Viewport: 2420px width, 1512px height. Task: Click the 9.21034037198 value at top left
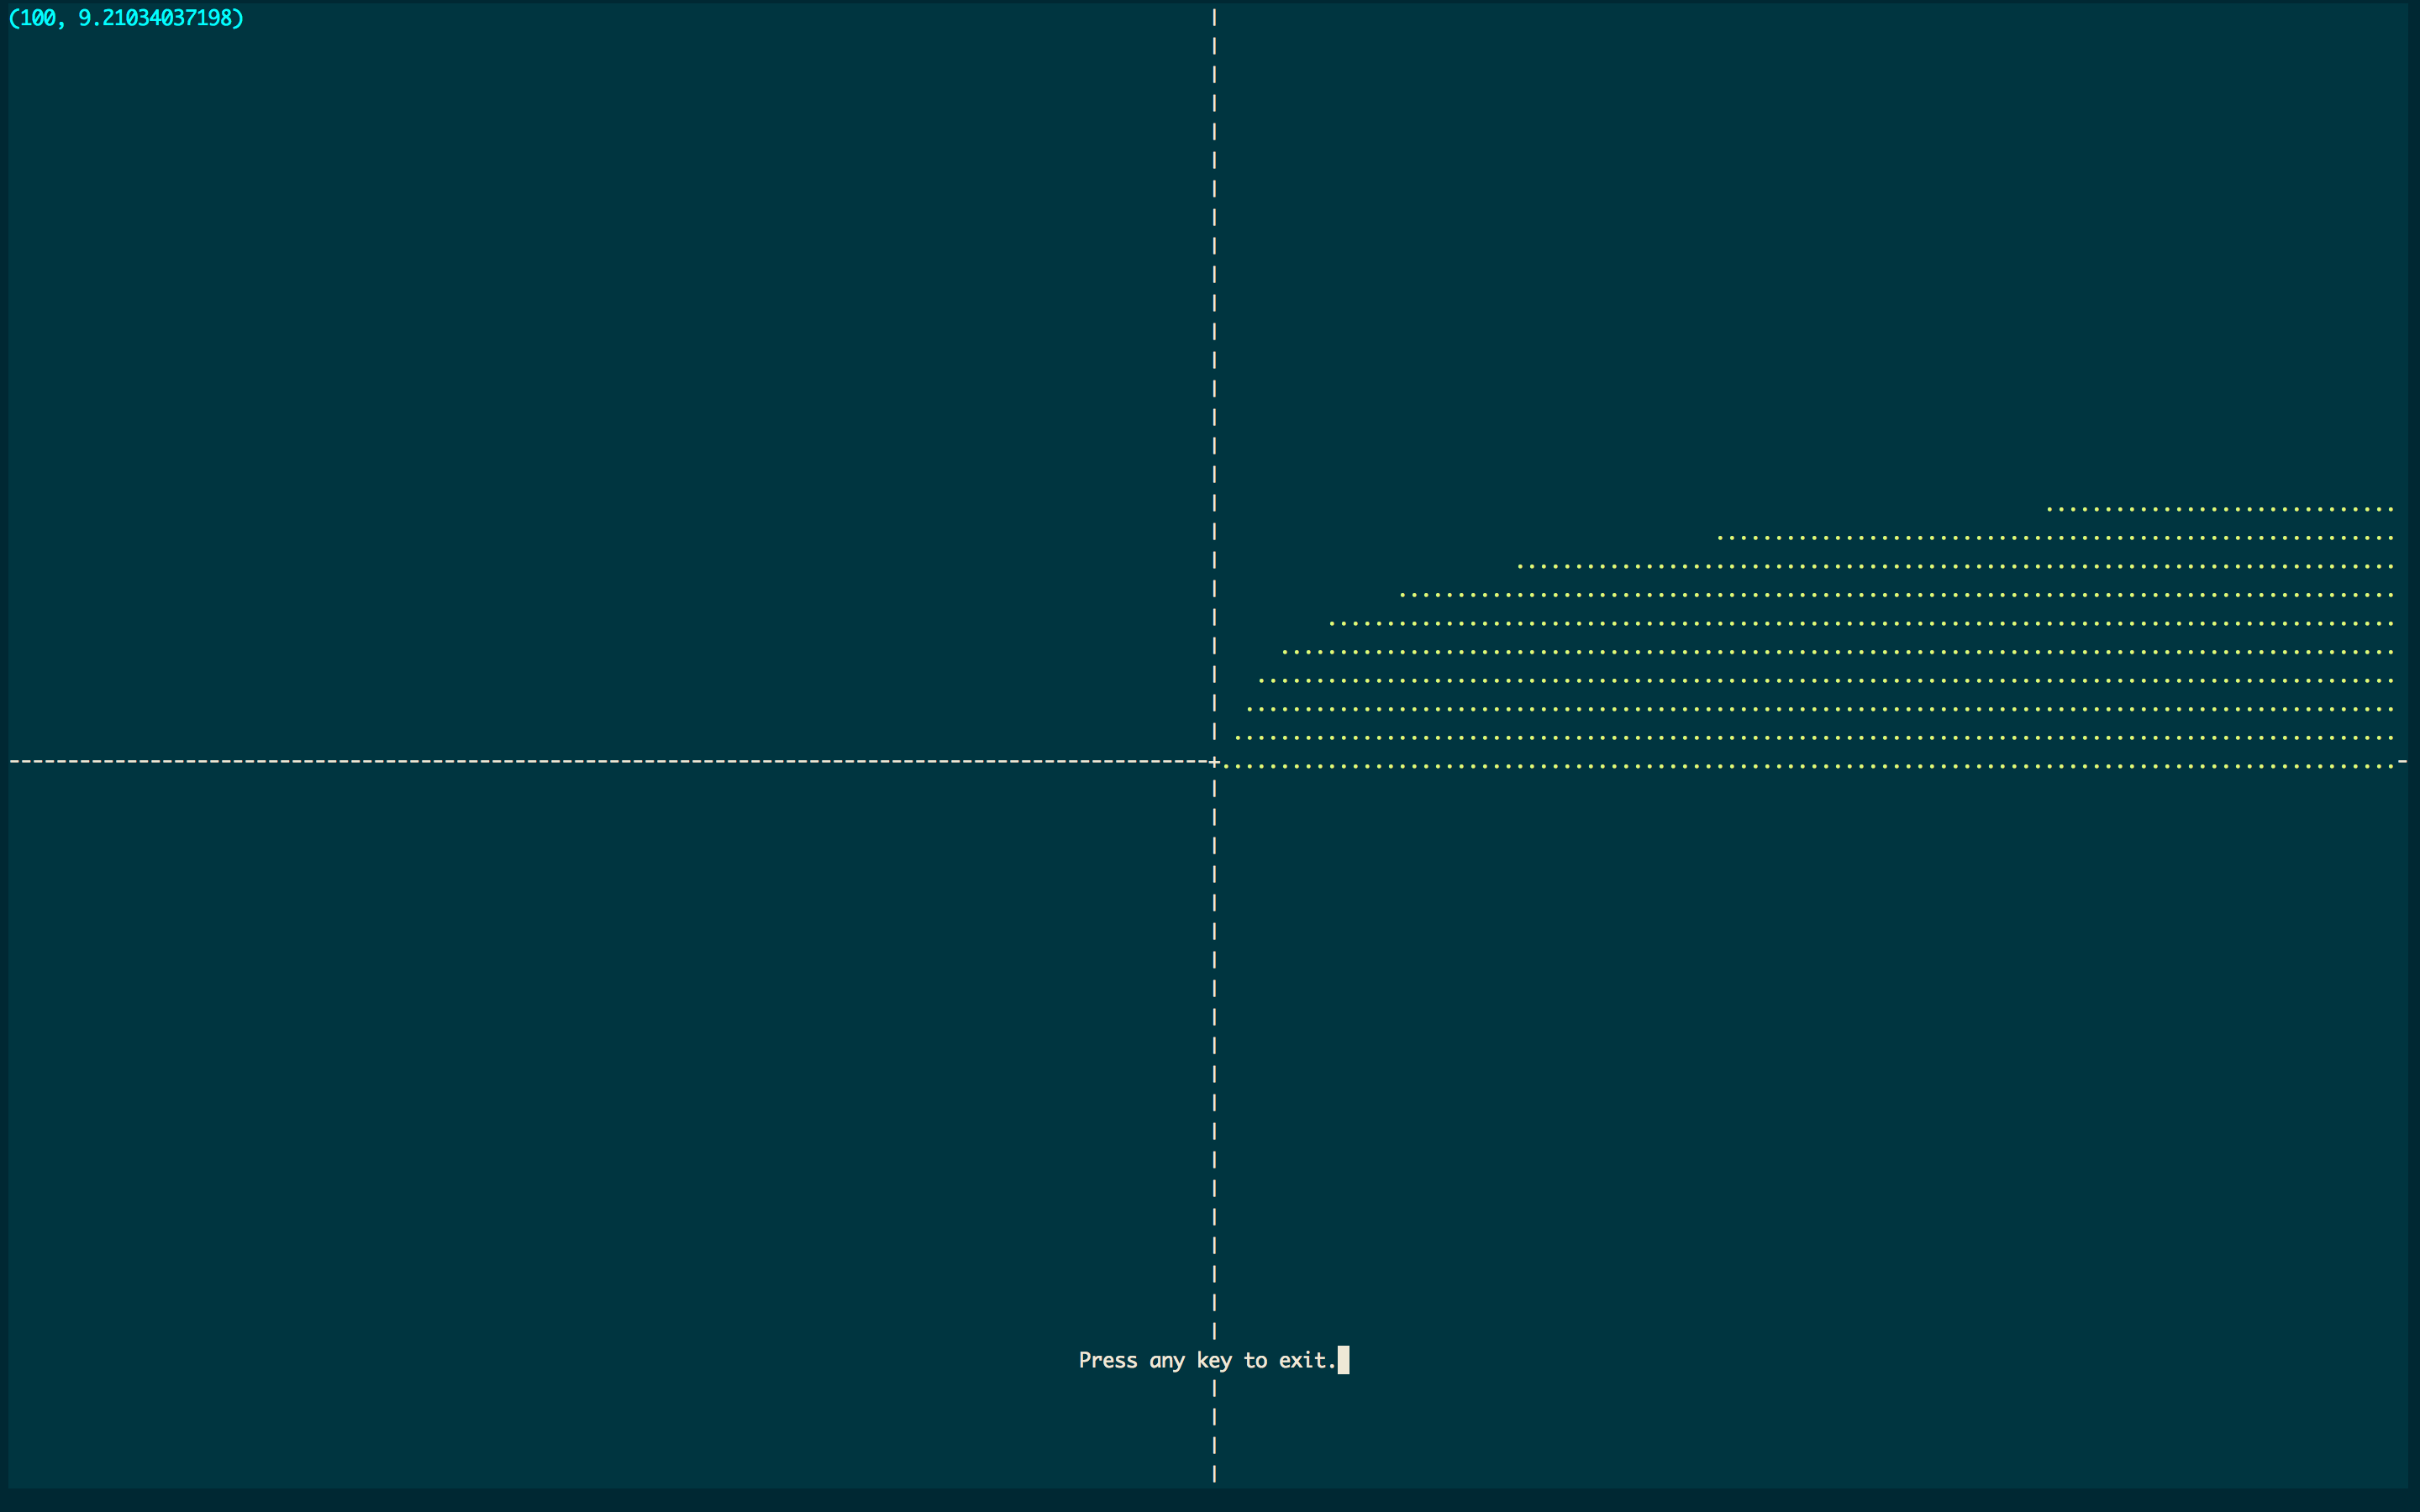155,18
